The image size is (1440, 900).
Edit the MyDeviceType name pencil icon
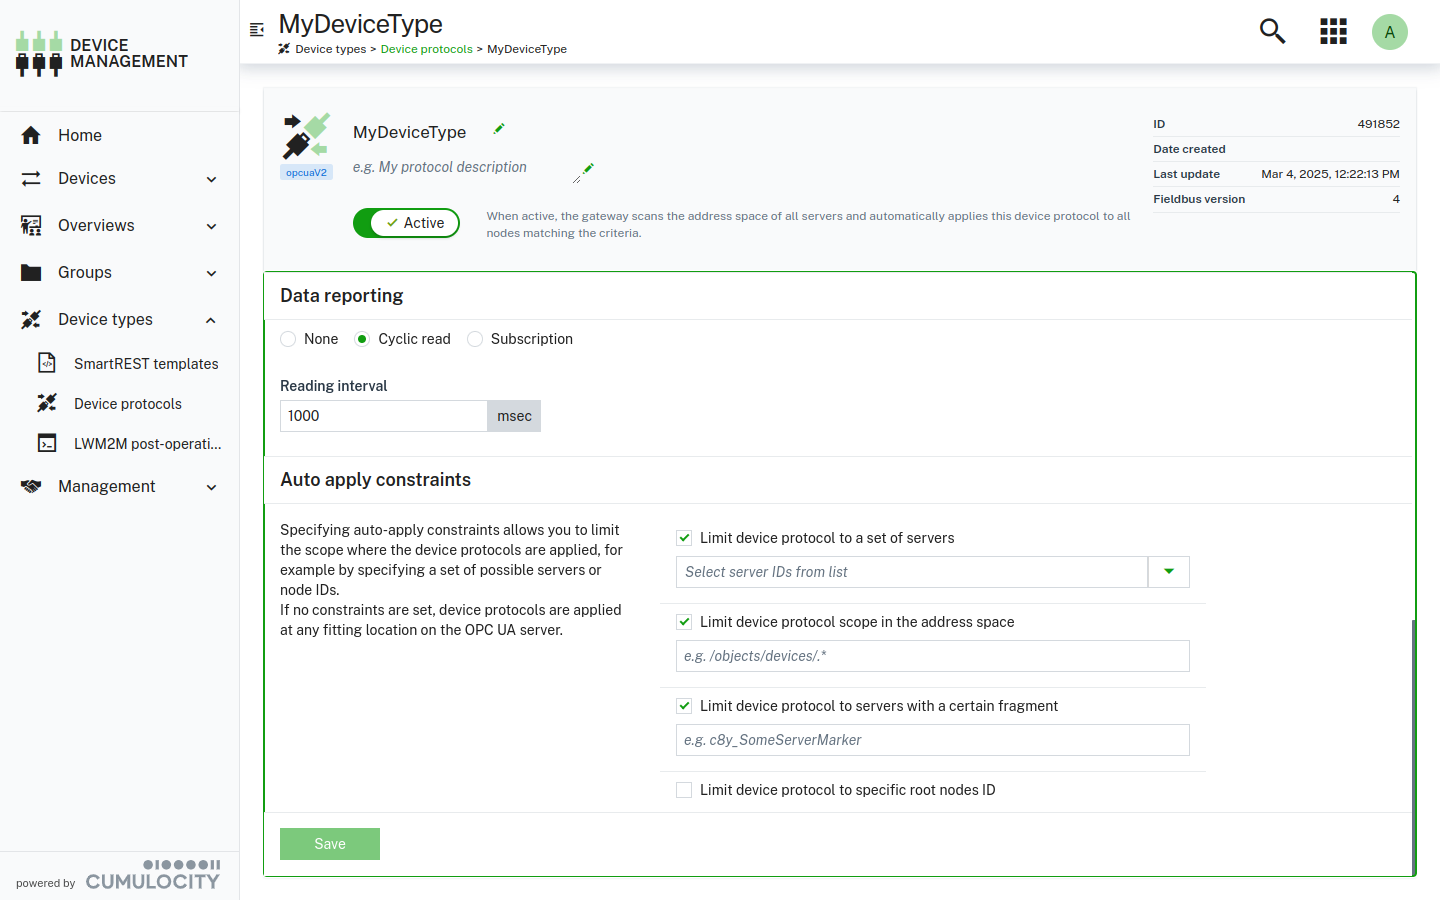pos(499,129)
